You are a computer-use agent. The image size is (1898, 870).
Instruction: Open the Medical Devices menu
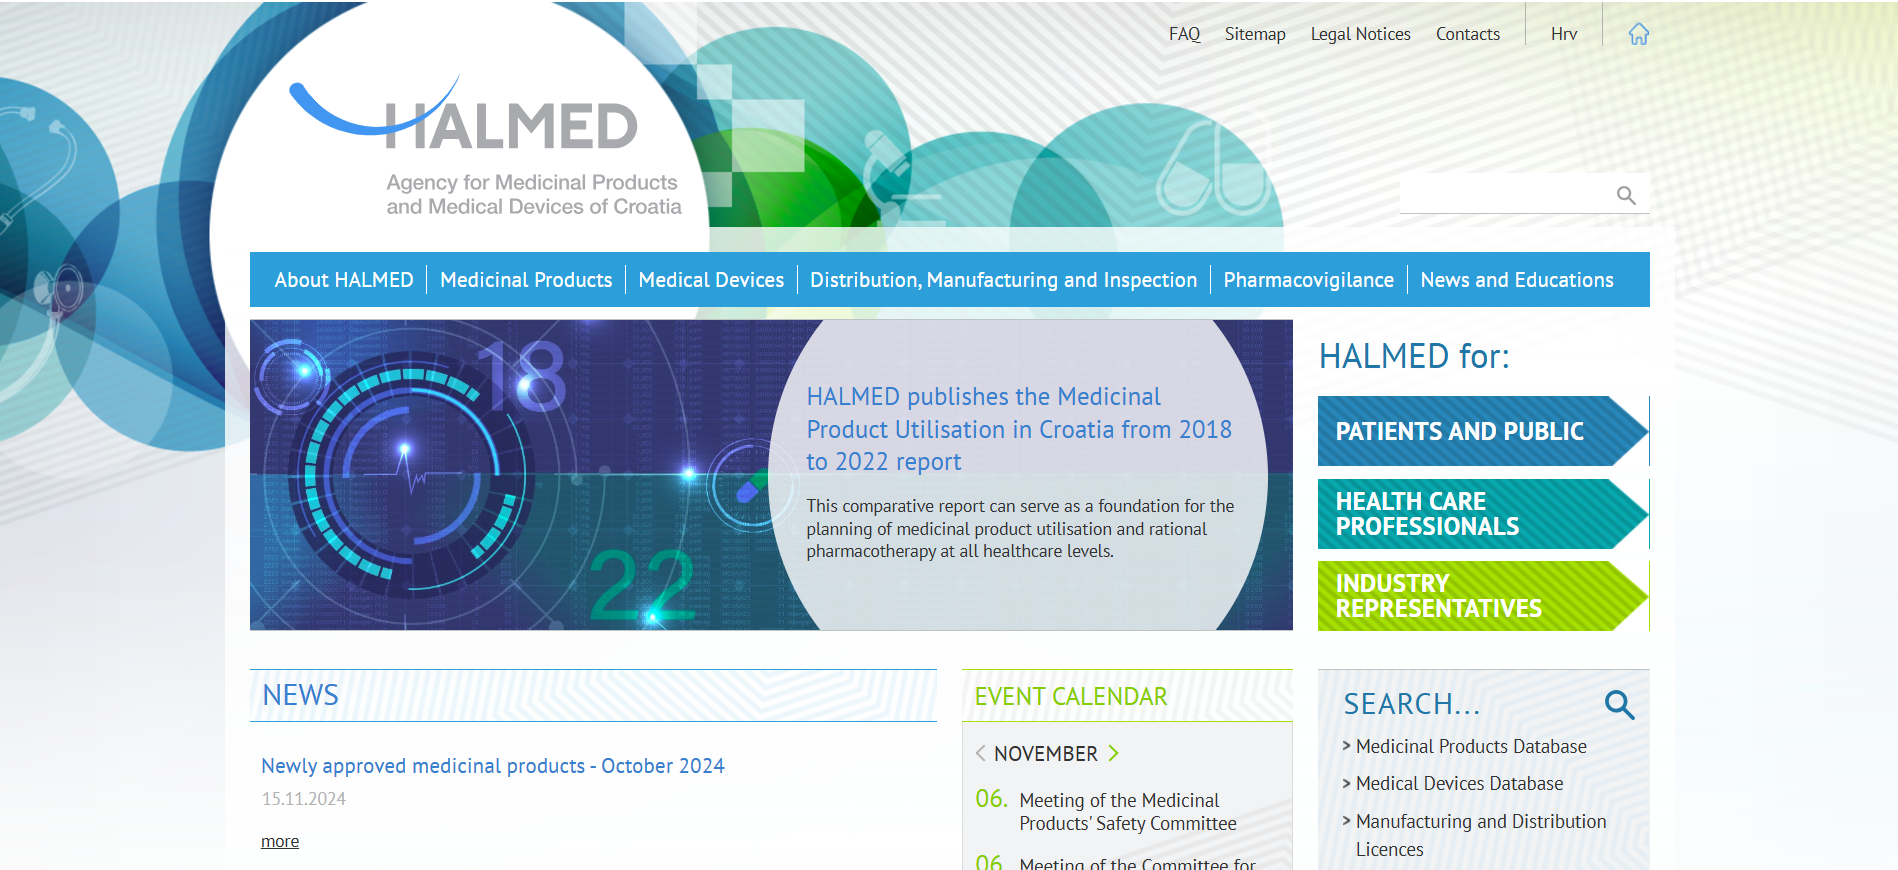pyautogui.click(x=710, y=280)
